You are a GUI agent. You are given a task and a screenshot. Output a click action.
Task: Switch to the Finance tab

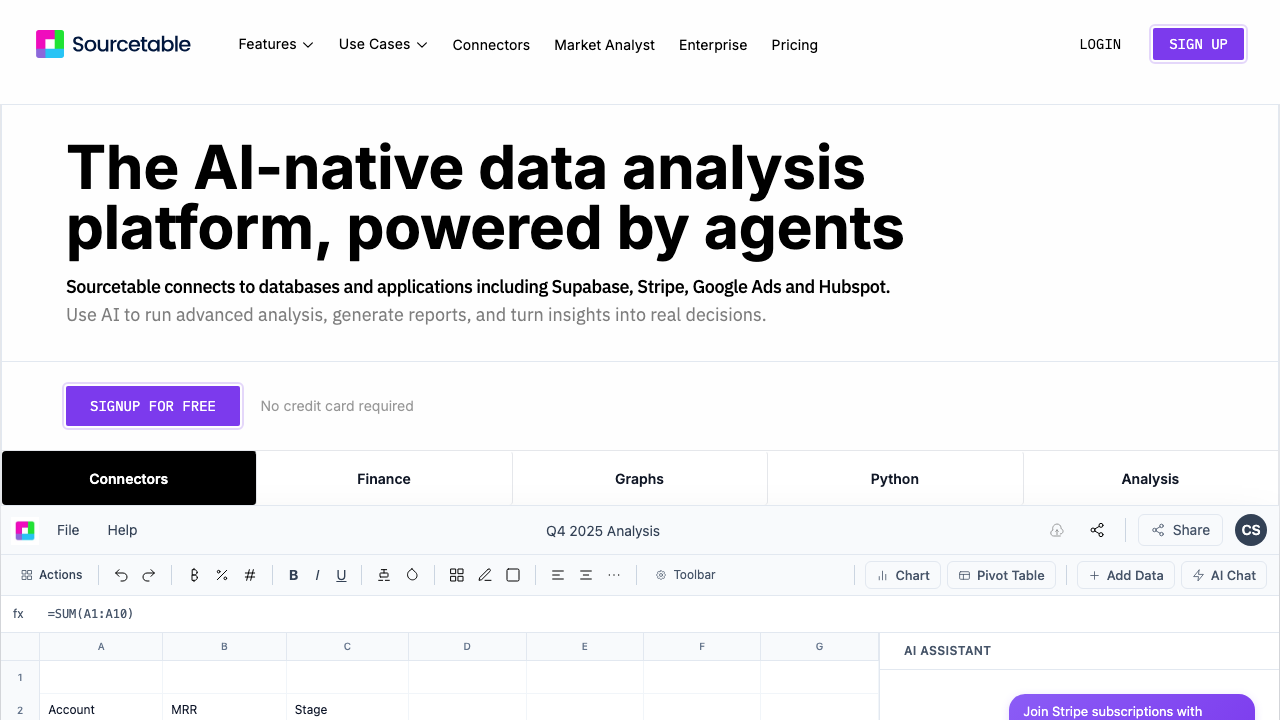pos(384,479)
